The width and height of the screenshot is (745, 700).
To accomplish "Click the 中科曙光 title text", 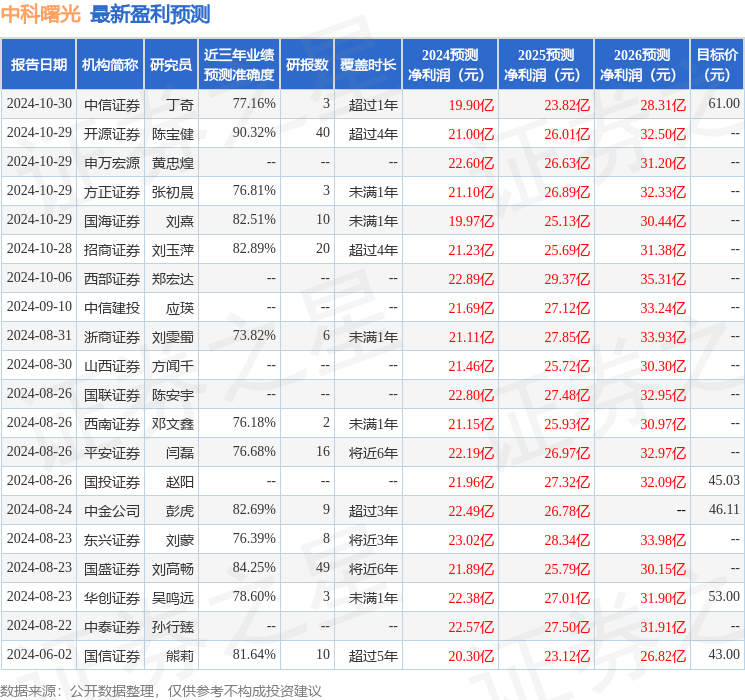I will pyautogui.click(x=41, y=14).
